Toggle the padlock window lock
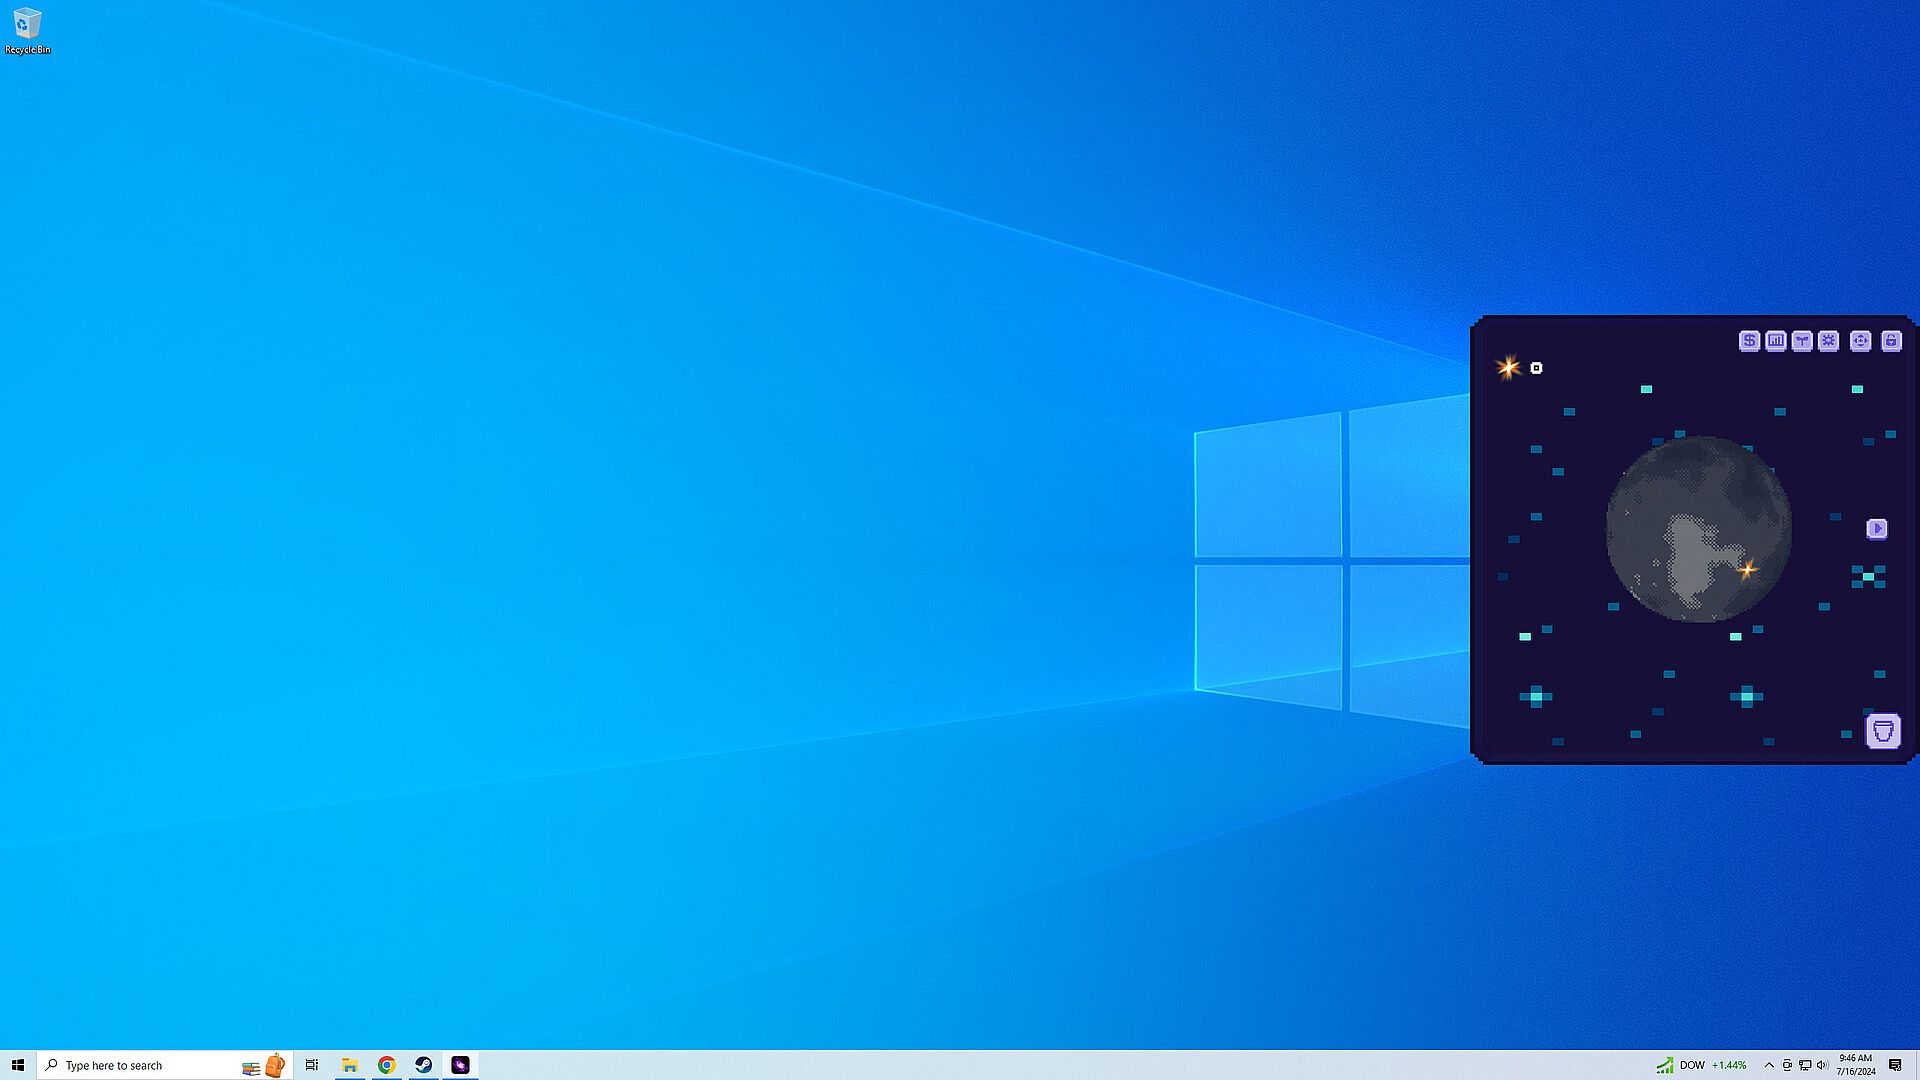The image size is (1920, 1080). click(1891, 341)
